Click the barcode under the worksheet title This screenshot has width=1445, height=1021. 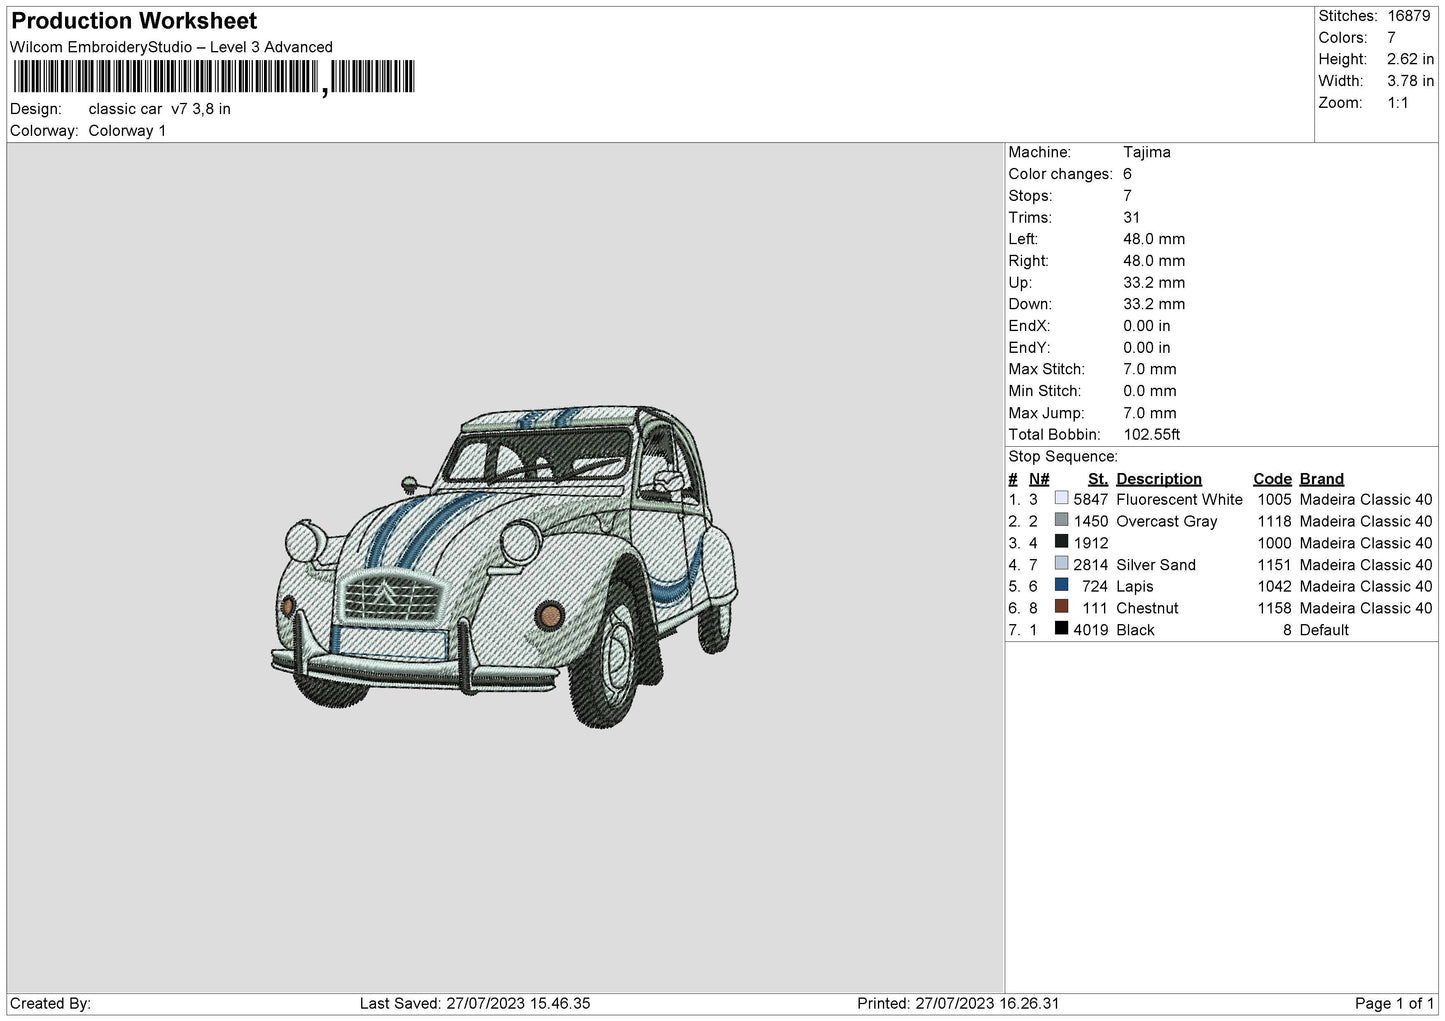pos(213,77)
